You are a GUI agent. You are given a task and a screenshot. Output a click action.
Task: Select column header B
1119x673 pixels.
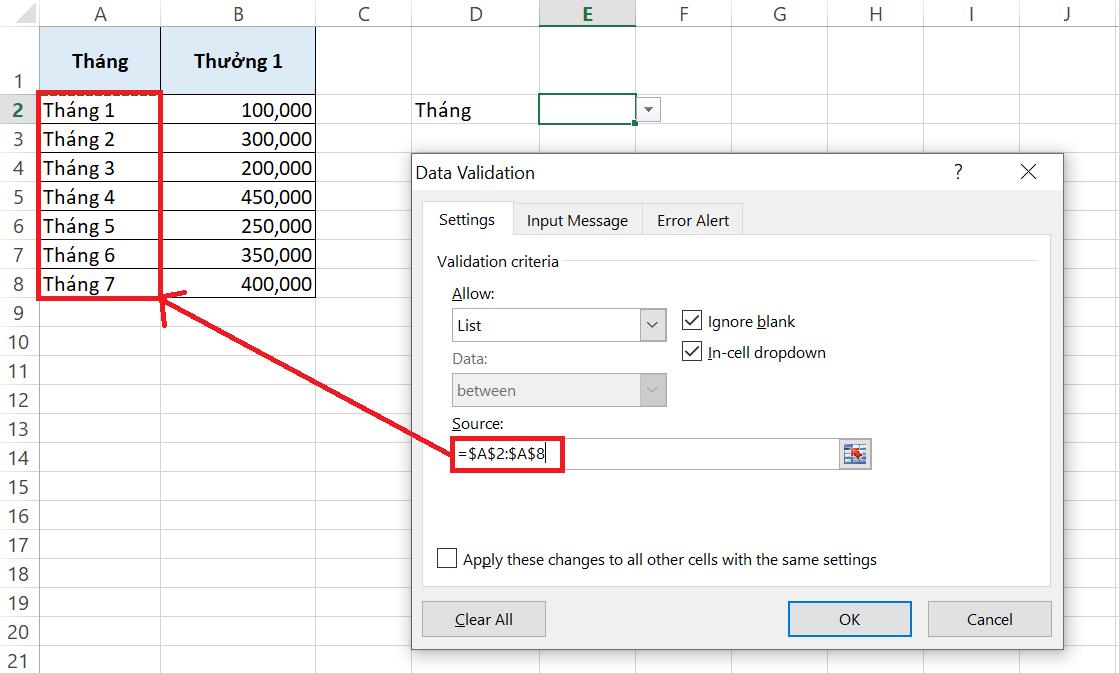point(237,13)
